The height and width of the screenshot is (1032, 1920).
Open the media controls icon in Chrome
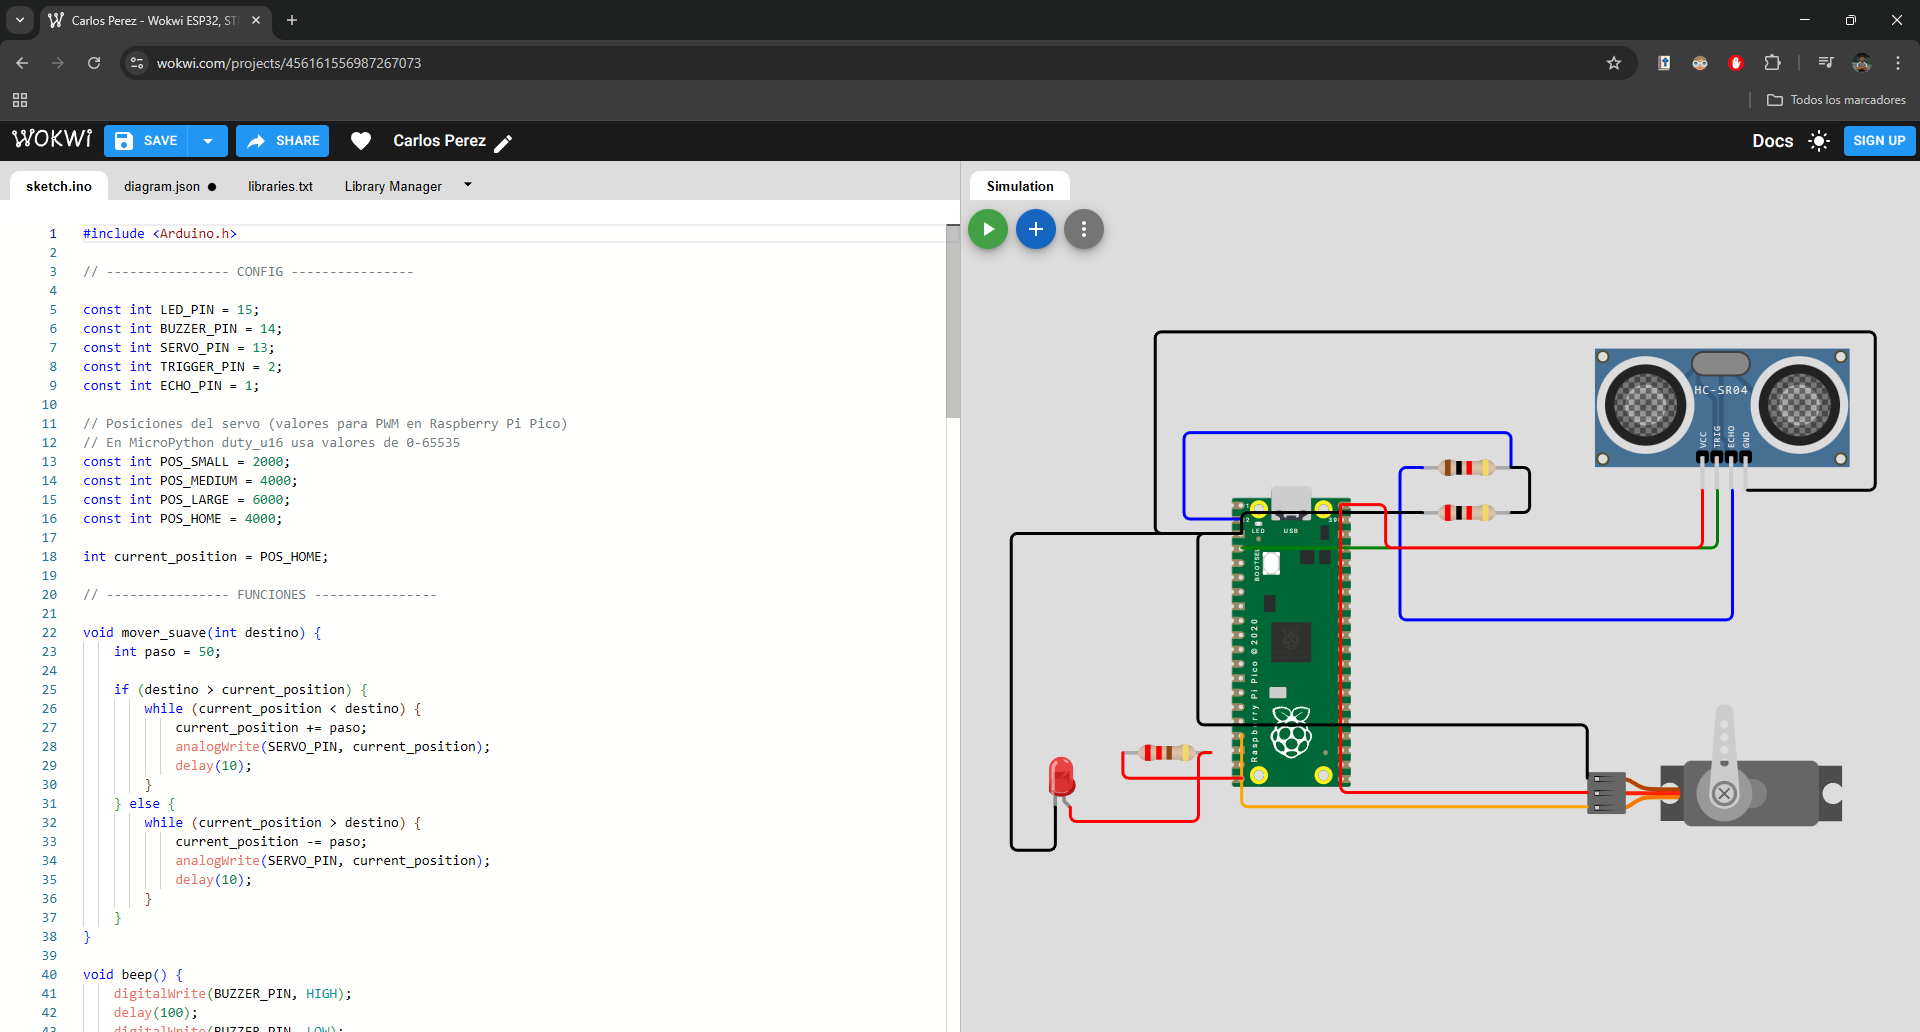1824,62
